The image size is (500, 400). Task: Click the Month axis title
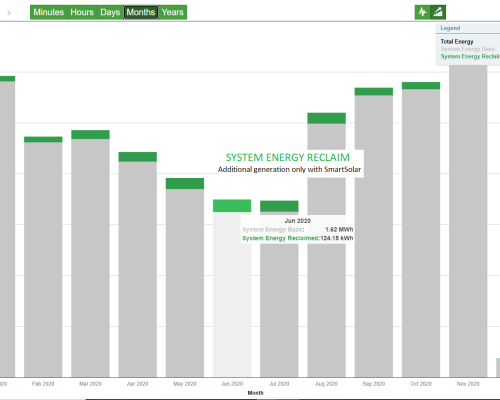(x=255, y=393)
